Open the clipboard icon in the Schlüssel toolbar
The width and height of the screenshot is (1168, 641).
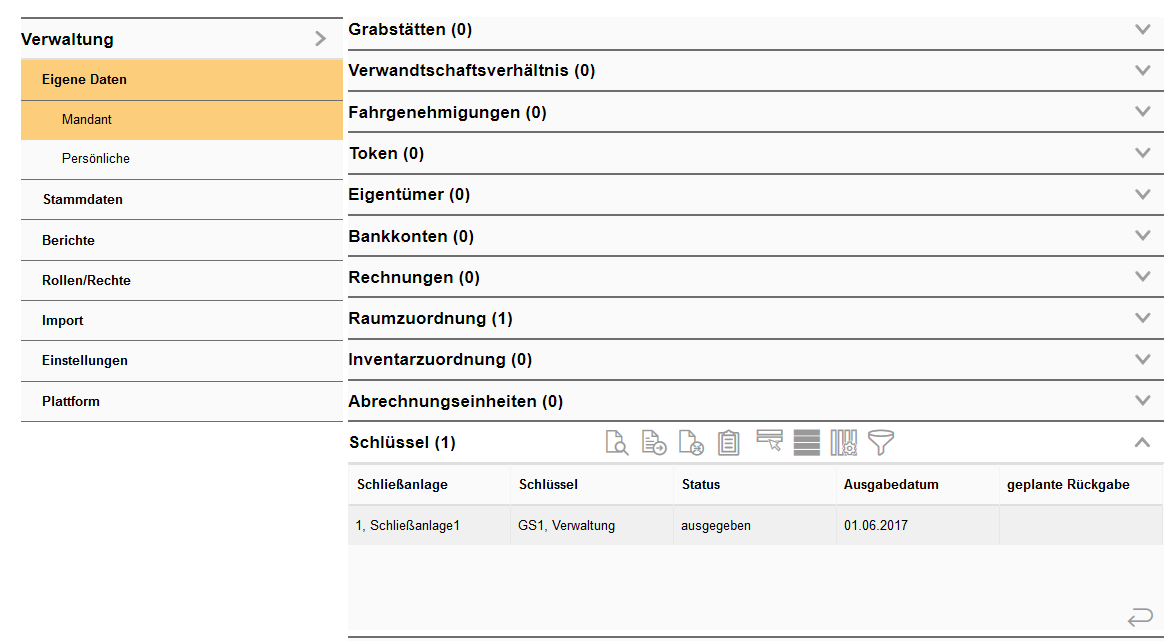point(728,443)
